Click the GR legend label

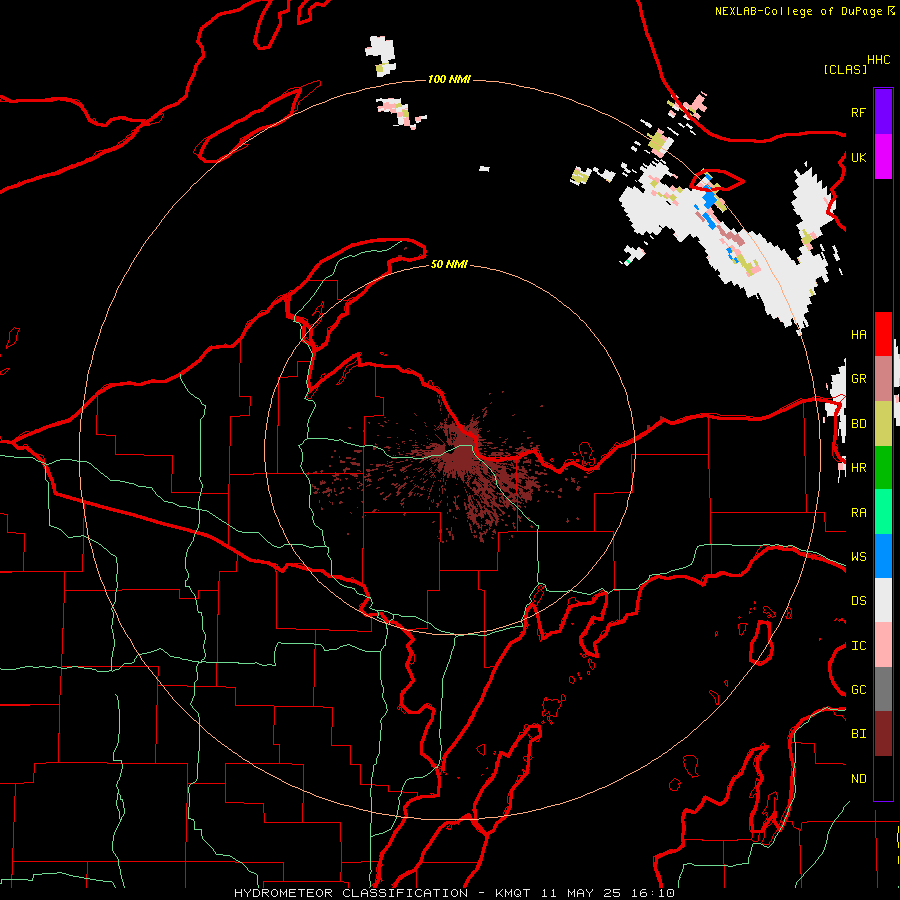pos(859,379)
